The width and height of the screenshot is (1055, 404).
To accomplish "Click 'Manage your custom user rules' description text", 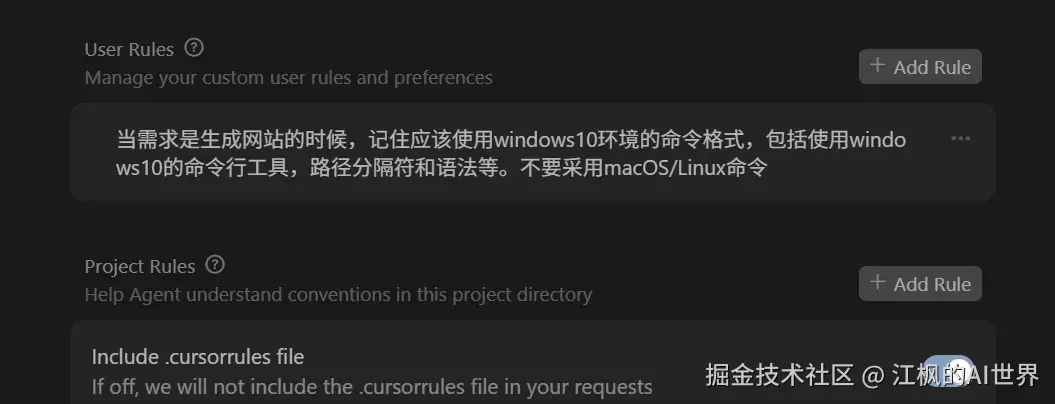I will (288, 78).
